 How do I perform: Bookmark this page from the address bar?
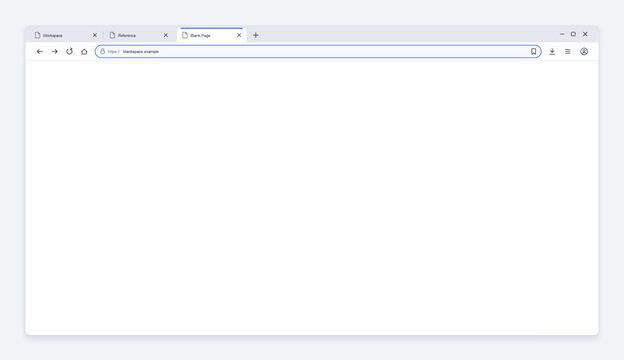point(533,51)
